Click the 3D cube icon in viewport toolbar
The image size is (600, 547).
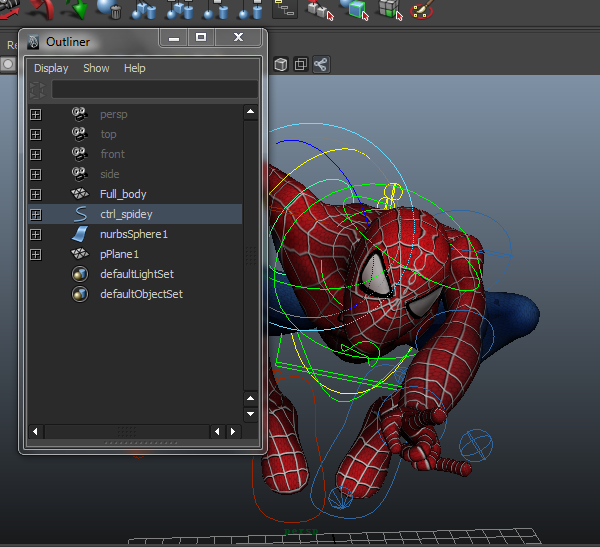[281, 64]
